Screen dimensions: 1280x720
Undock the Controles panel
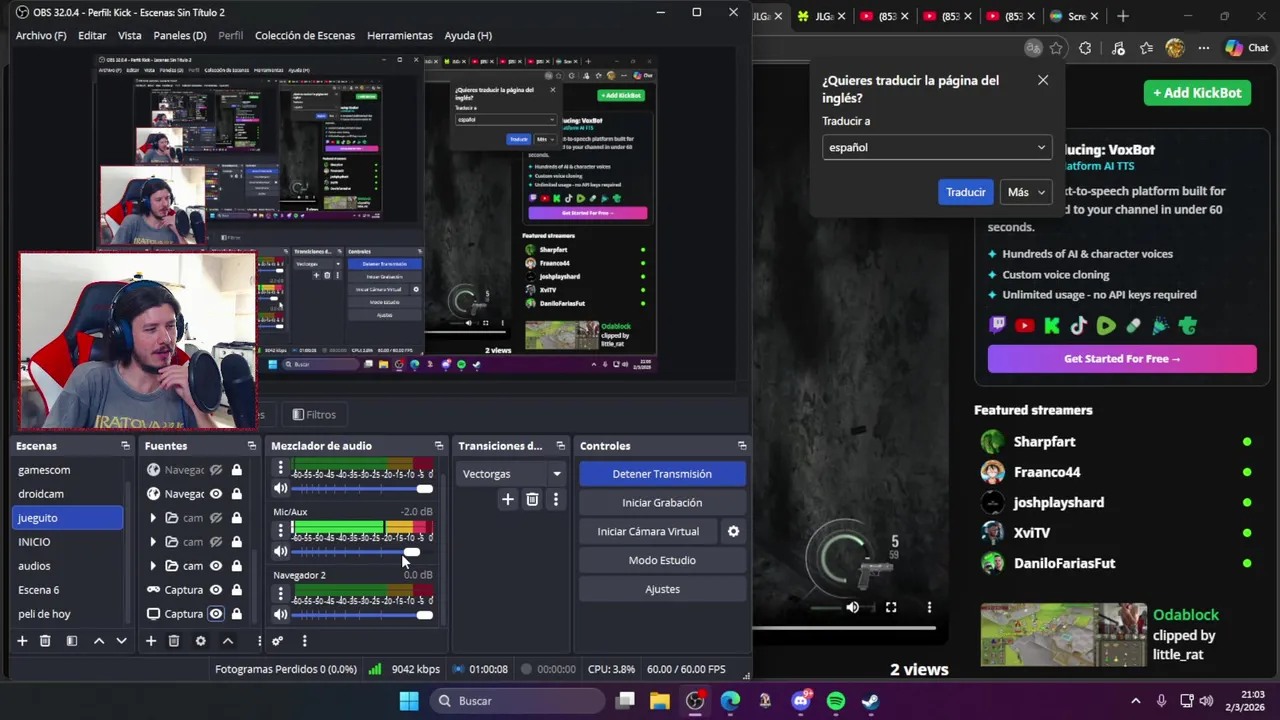[x=742, y=446]
